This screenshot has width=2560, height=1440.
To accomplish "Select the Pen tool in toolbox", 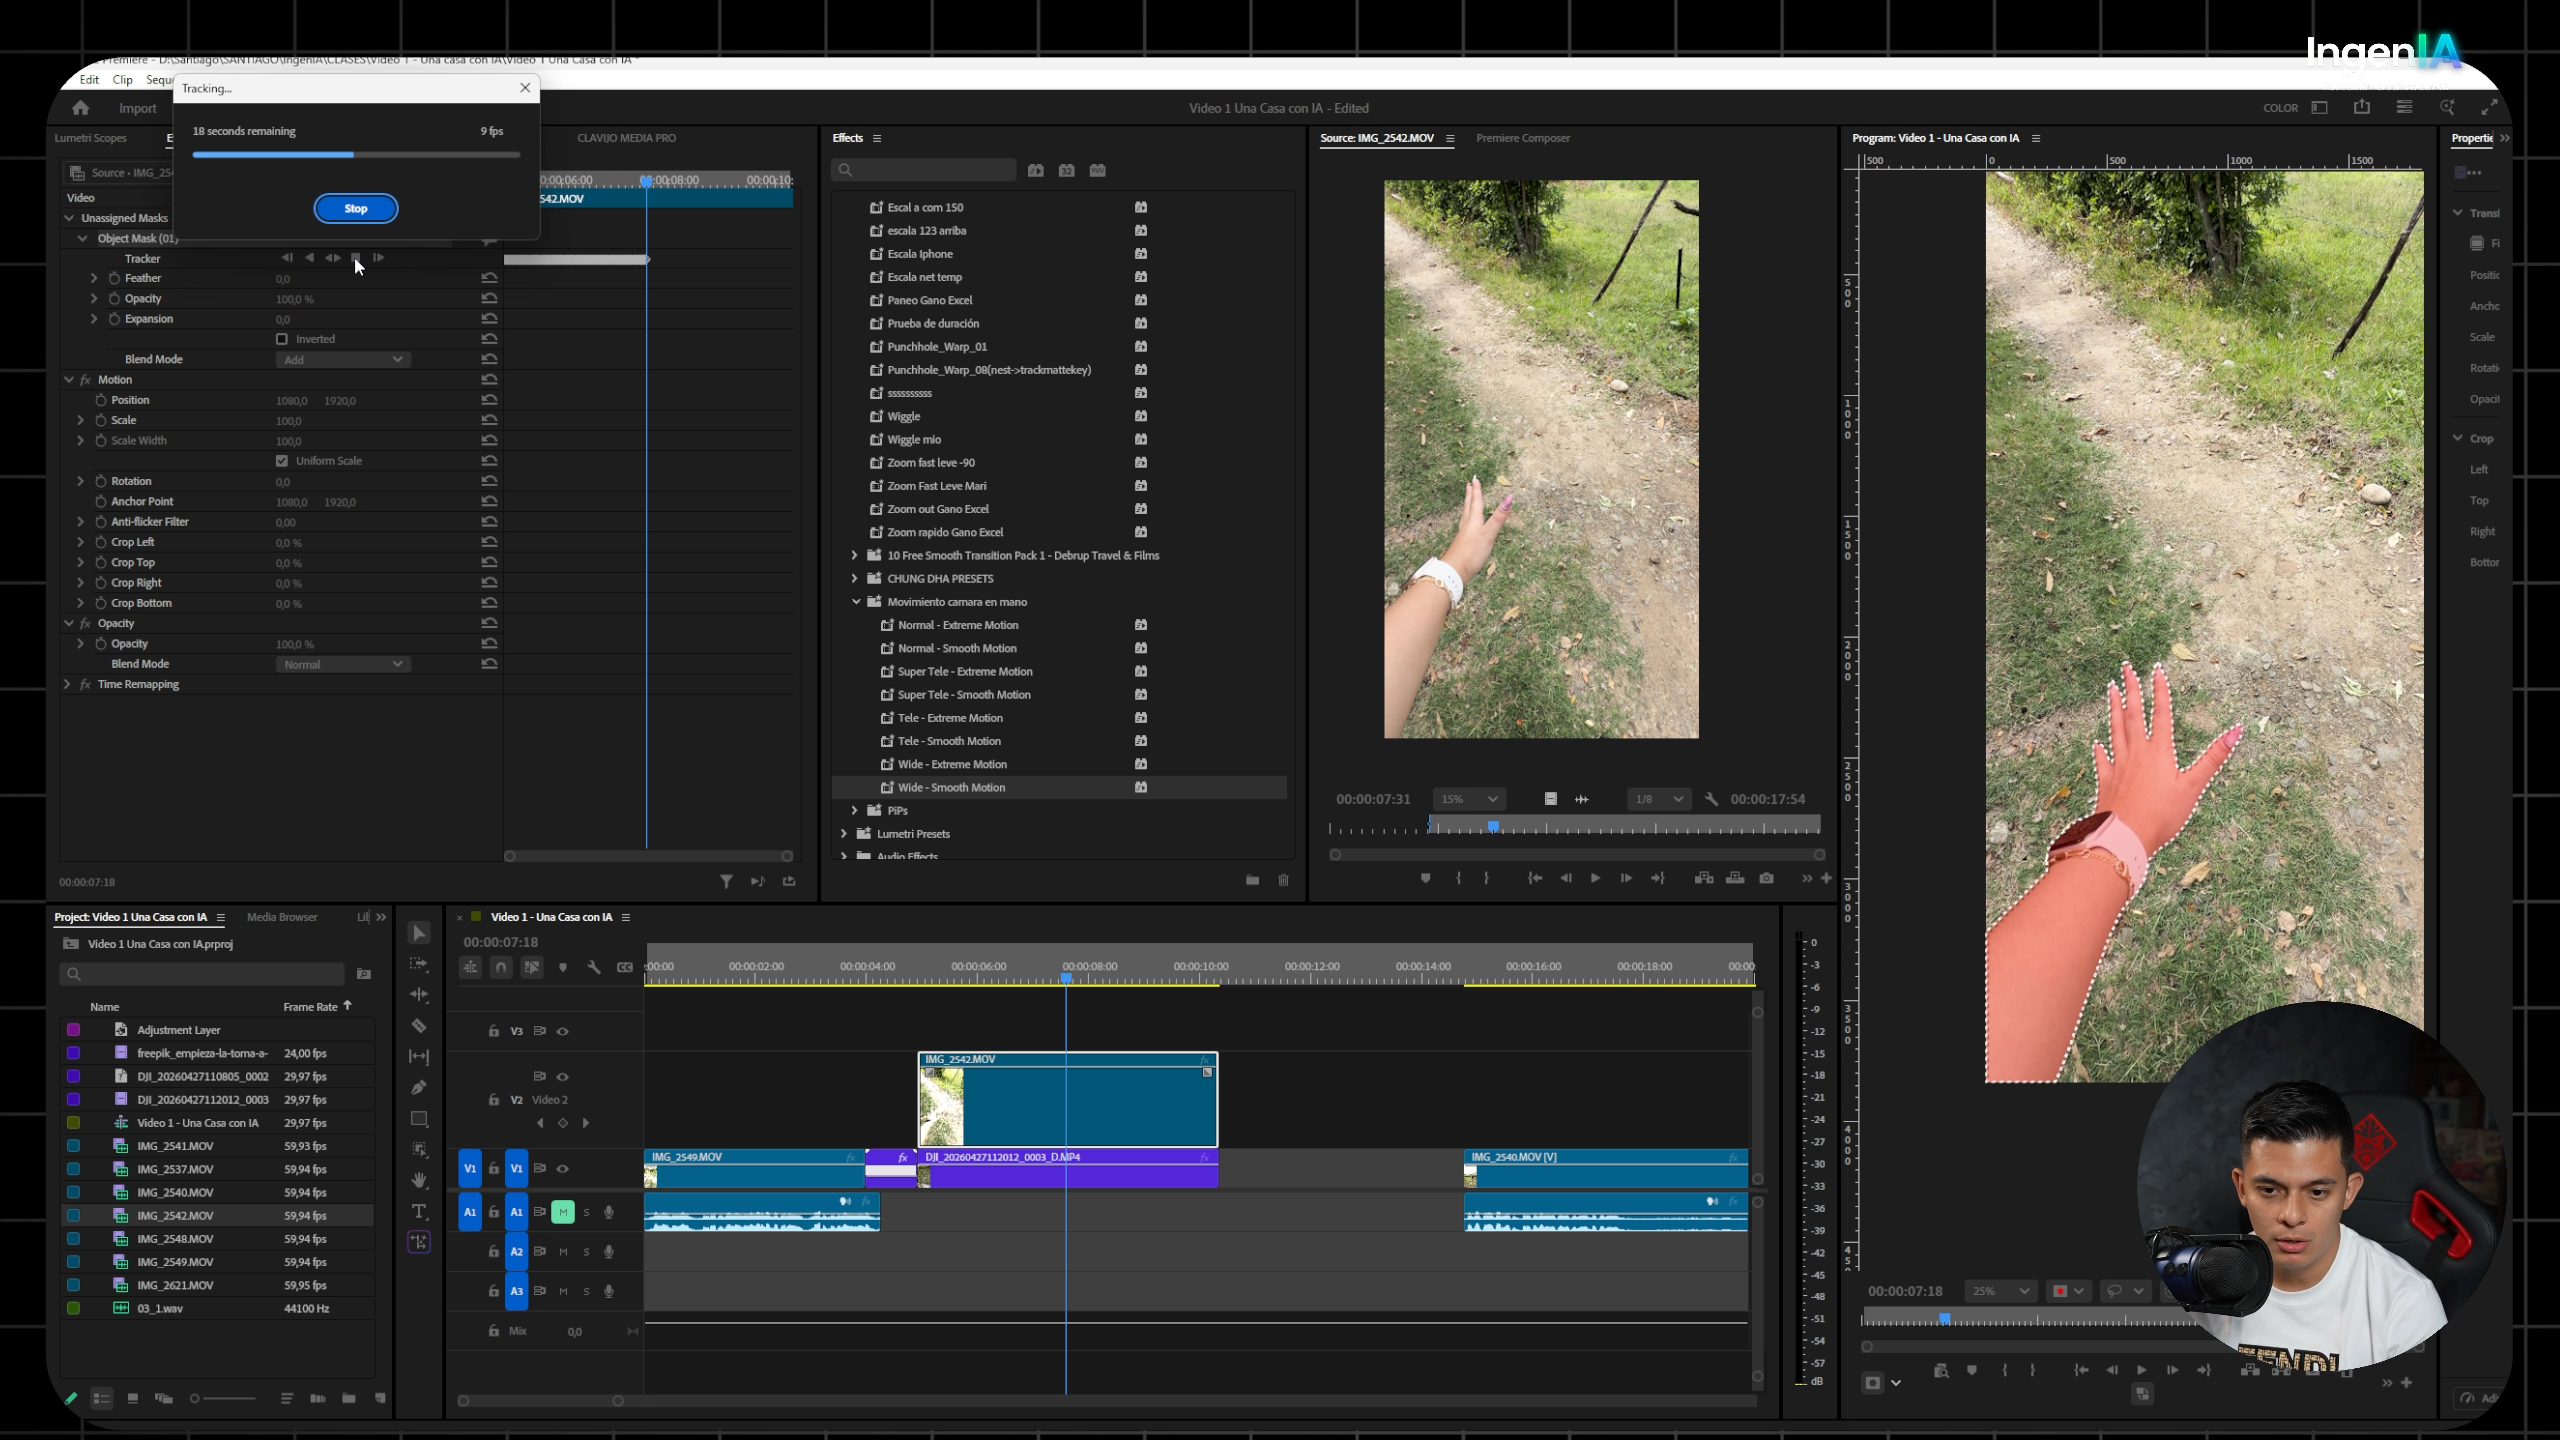I will [x=419, y=1087].
